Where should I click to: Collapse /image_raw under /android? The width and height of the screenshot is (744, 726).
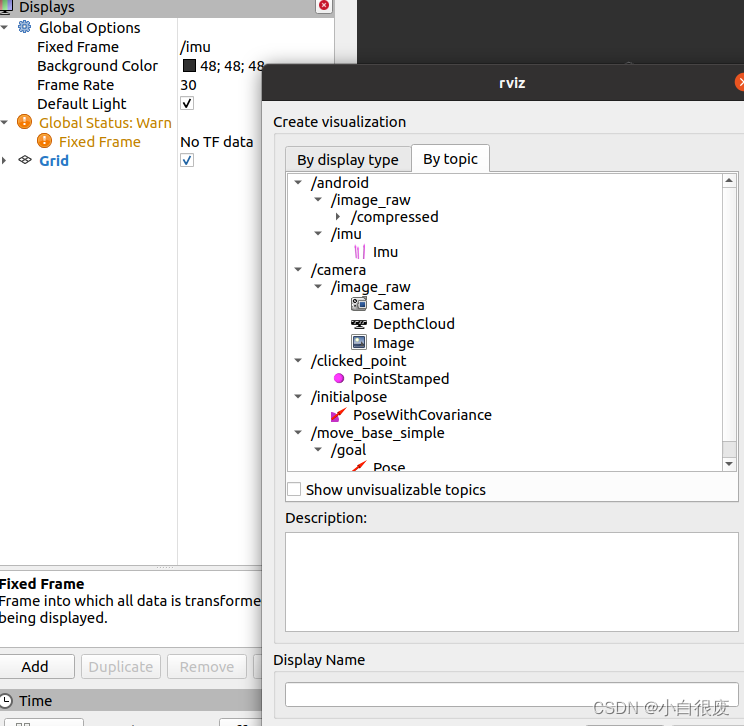coord(318,200)
